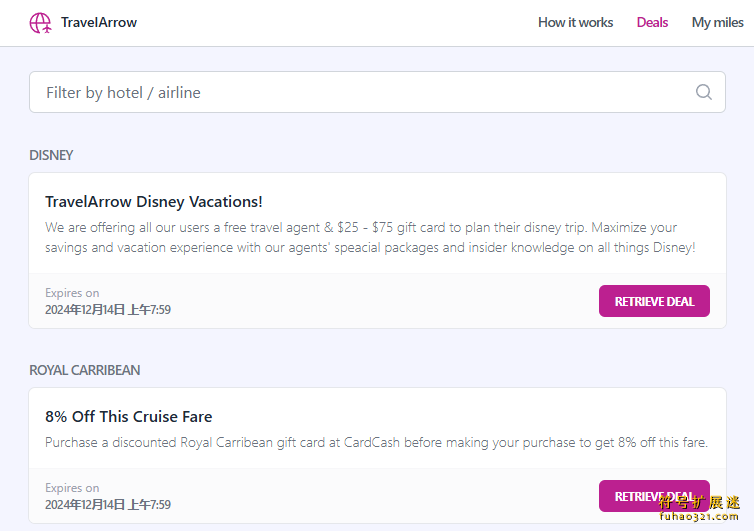Image resolution: width=754 pixels, height=531 pixels.
Task: Click the TravelArrow brand name text
Action: pyautogui.click(x=99, y=23)
